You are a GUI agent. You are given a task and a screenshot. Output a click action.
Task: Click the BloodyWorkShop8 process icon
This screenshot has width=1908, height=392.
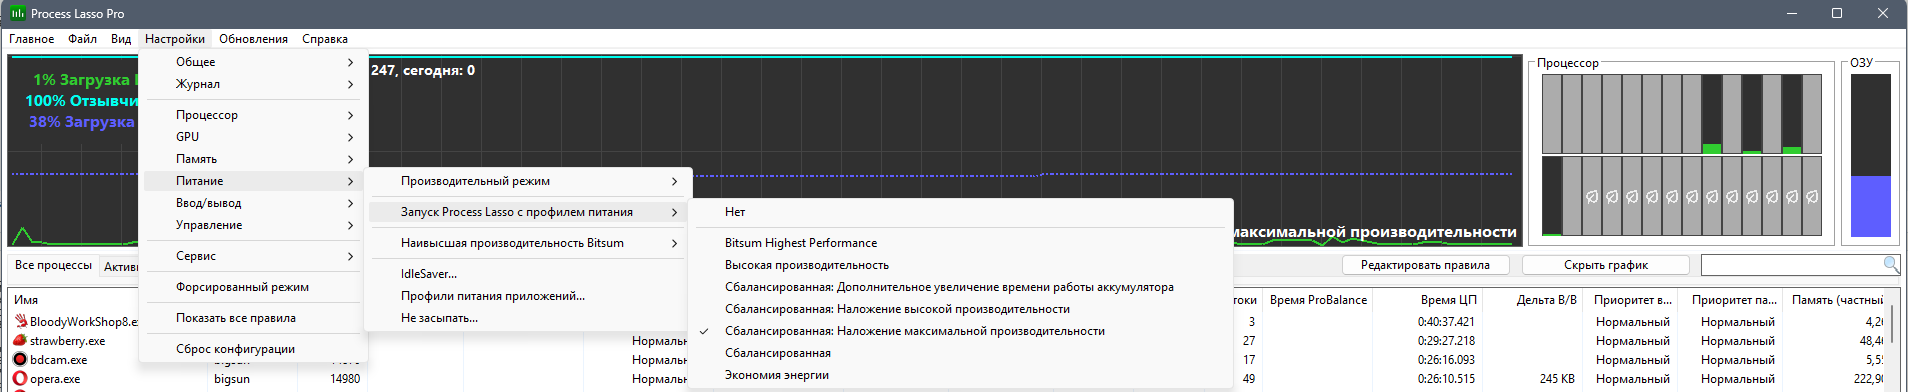[x=20, y=321]
